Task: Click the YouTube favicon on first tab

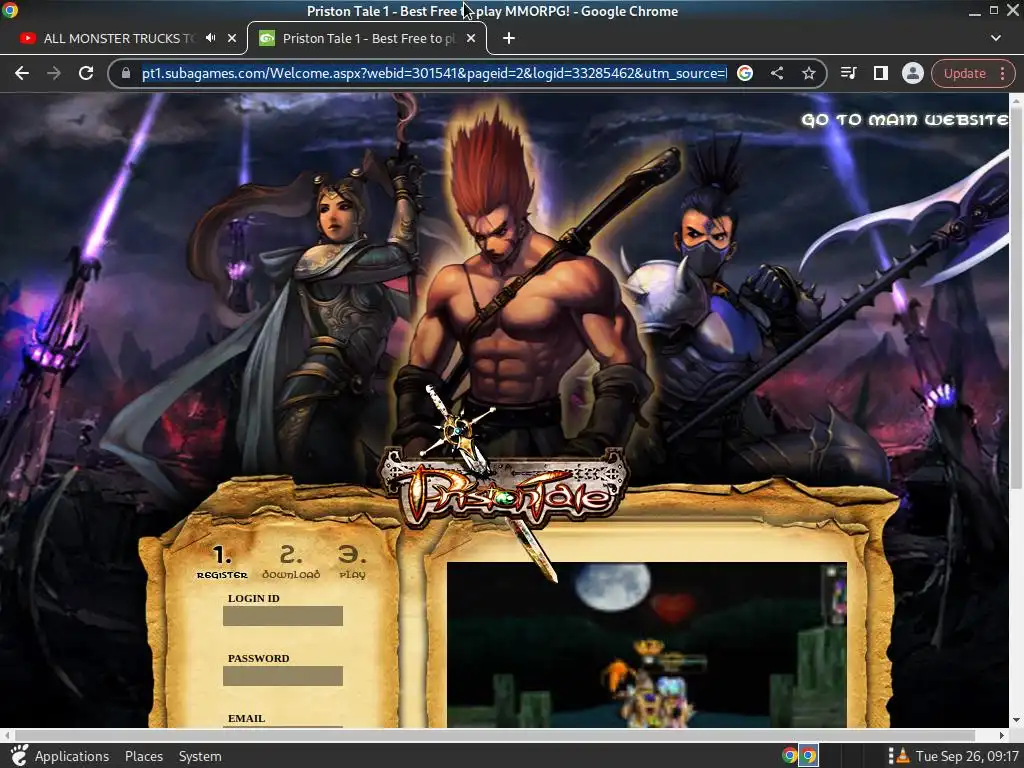Action: click(27, 39)
